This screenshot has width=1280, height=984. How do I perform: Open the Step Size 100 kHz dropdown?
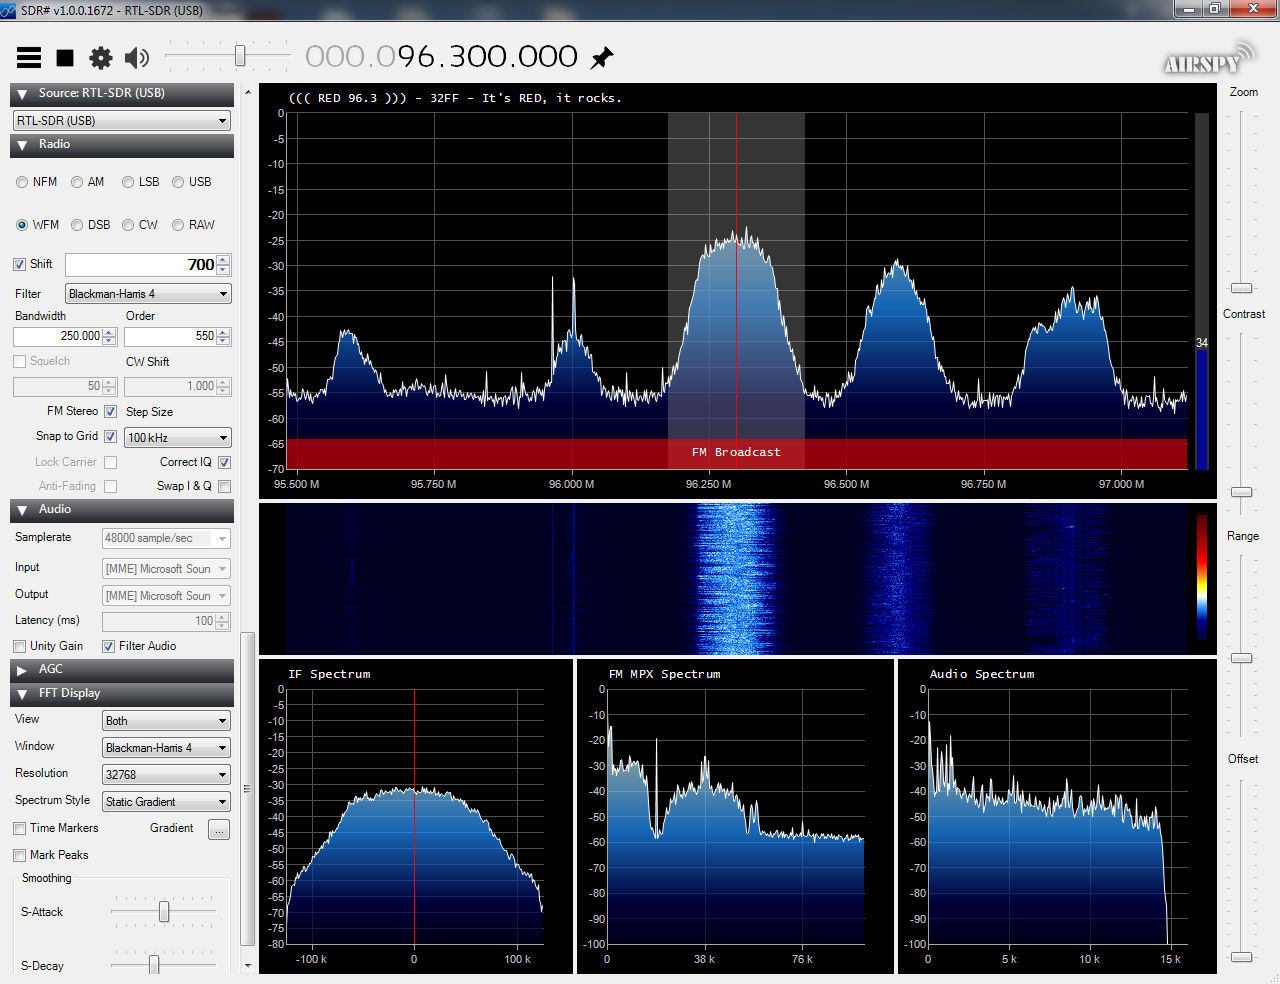click(x=178, y=438)
